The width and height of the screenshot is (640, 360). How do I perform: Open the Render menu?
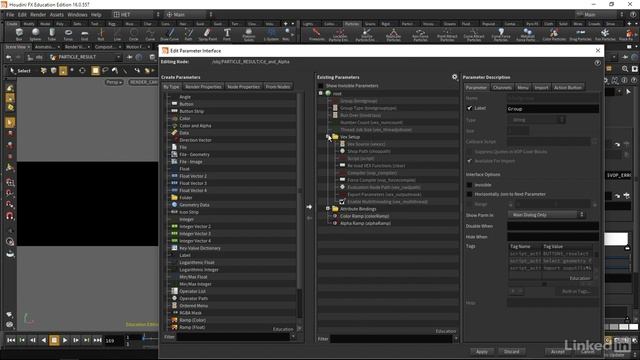(38, 14)
